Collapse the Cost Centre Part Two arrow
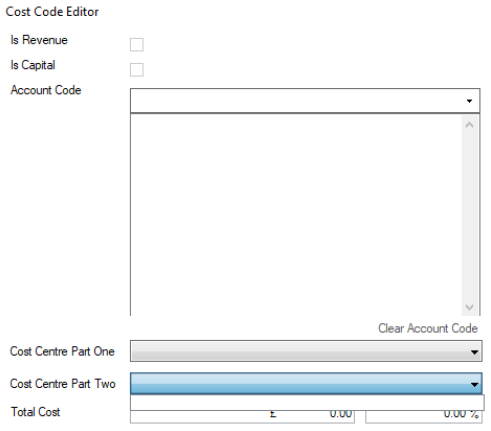This screenshot has width=491, height=431. click(474, 384)
